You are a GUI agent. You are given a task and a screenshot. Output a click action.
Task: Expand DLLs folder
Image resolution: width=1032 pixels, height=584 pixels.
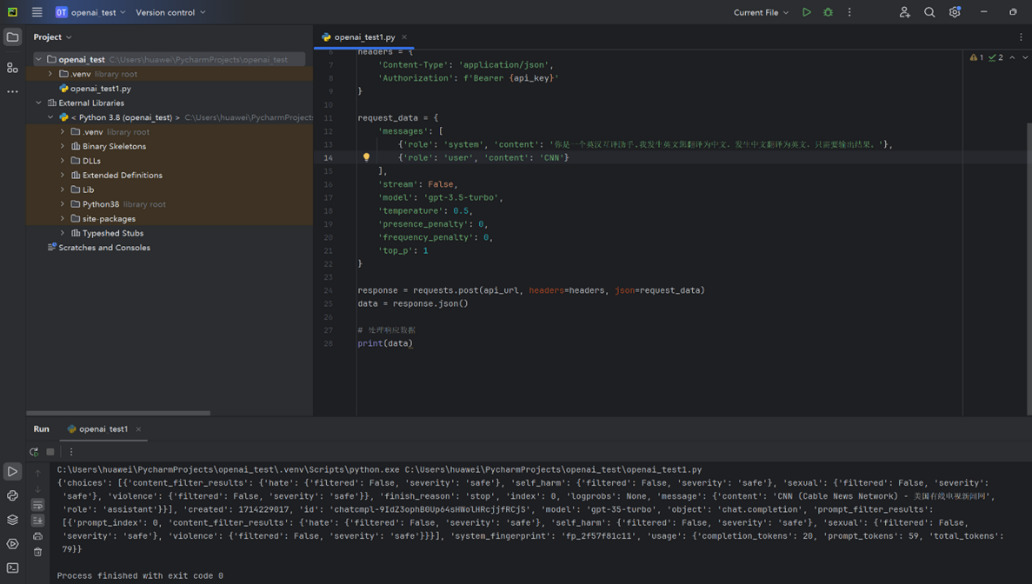pyautogui.click(x=63, y=161)
